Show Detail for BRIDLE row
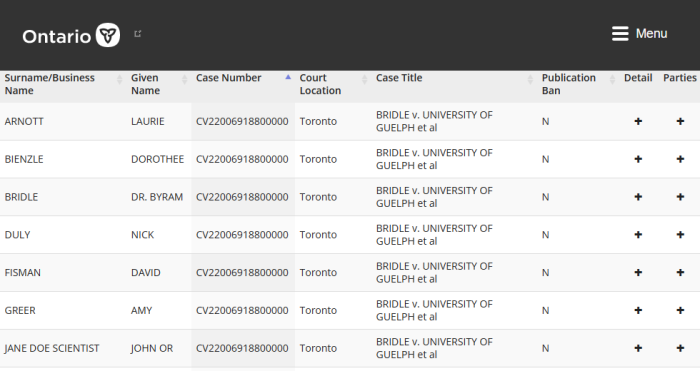Image resolution: width=700 pixels, height=371 pixels. click(638, 197)
